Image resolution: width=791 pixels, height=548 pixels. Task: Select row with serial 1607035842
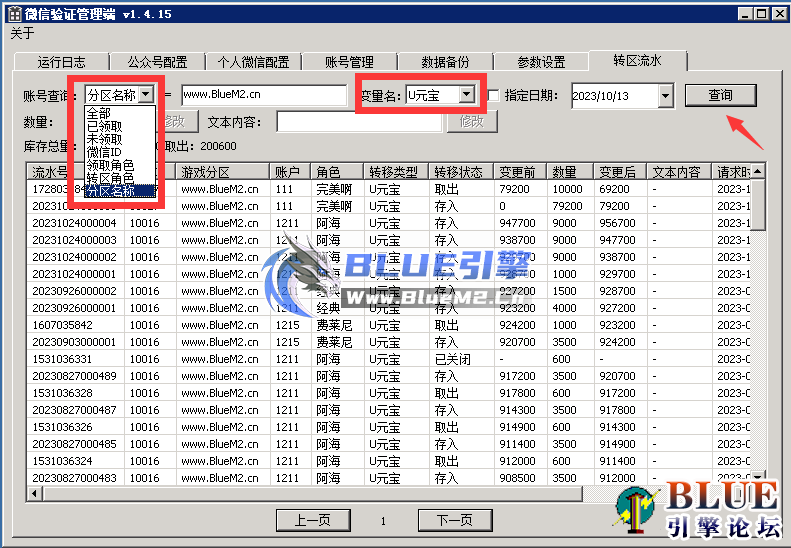click(388, 325)
